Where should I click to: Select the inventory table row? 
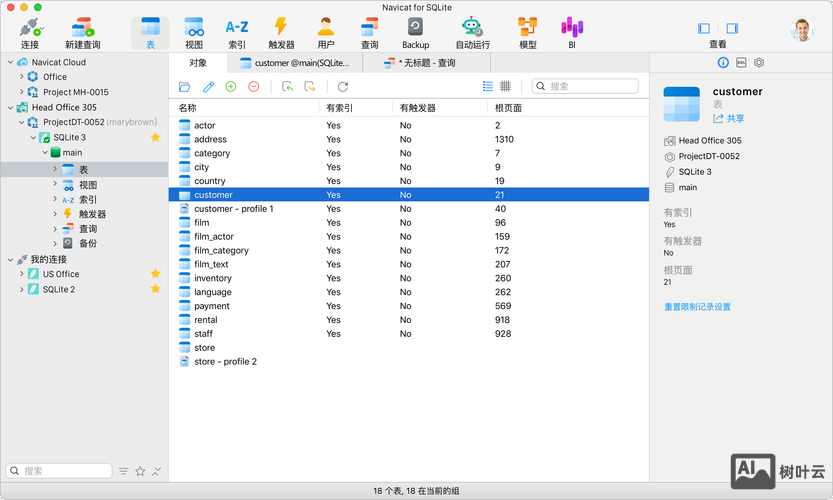tap(409, 278)
